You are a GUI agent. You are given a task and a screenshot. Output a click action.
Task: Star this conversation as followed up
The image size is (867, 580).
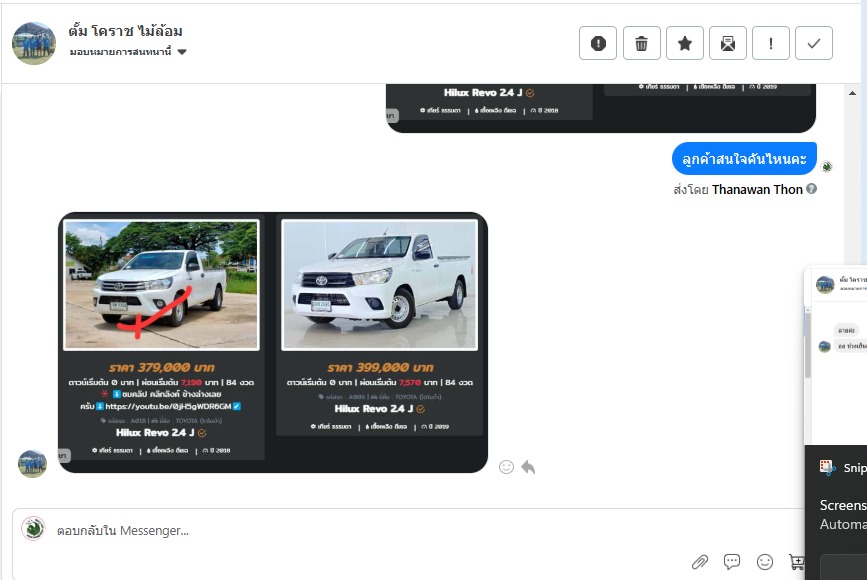pos(685,43)
